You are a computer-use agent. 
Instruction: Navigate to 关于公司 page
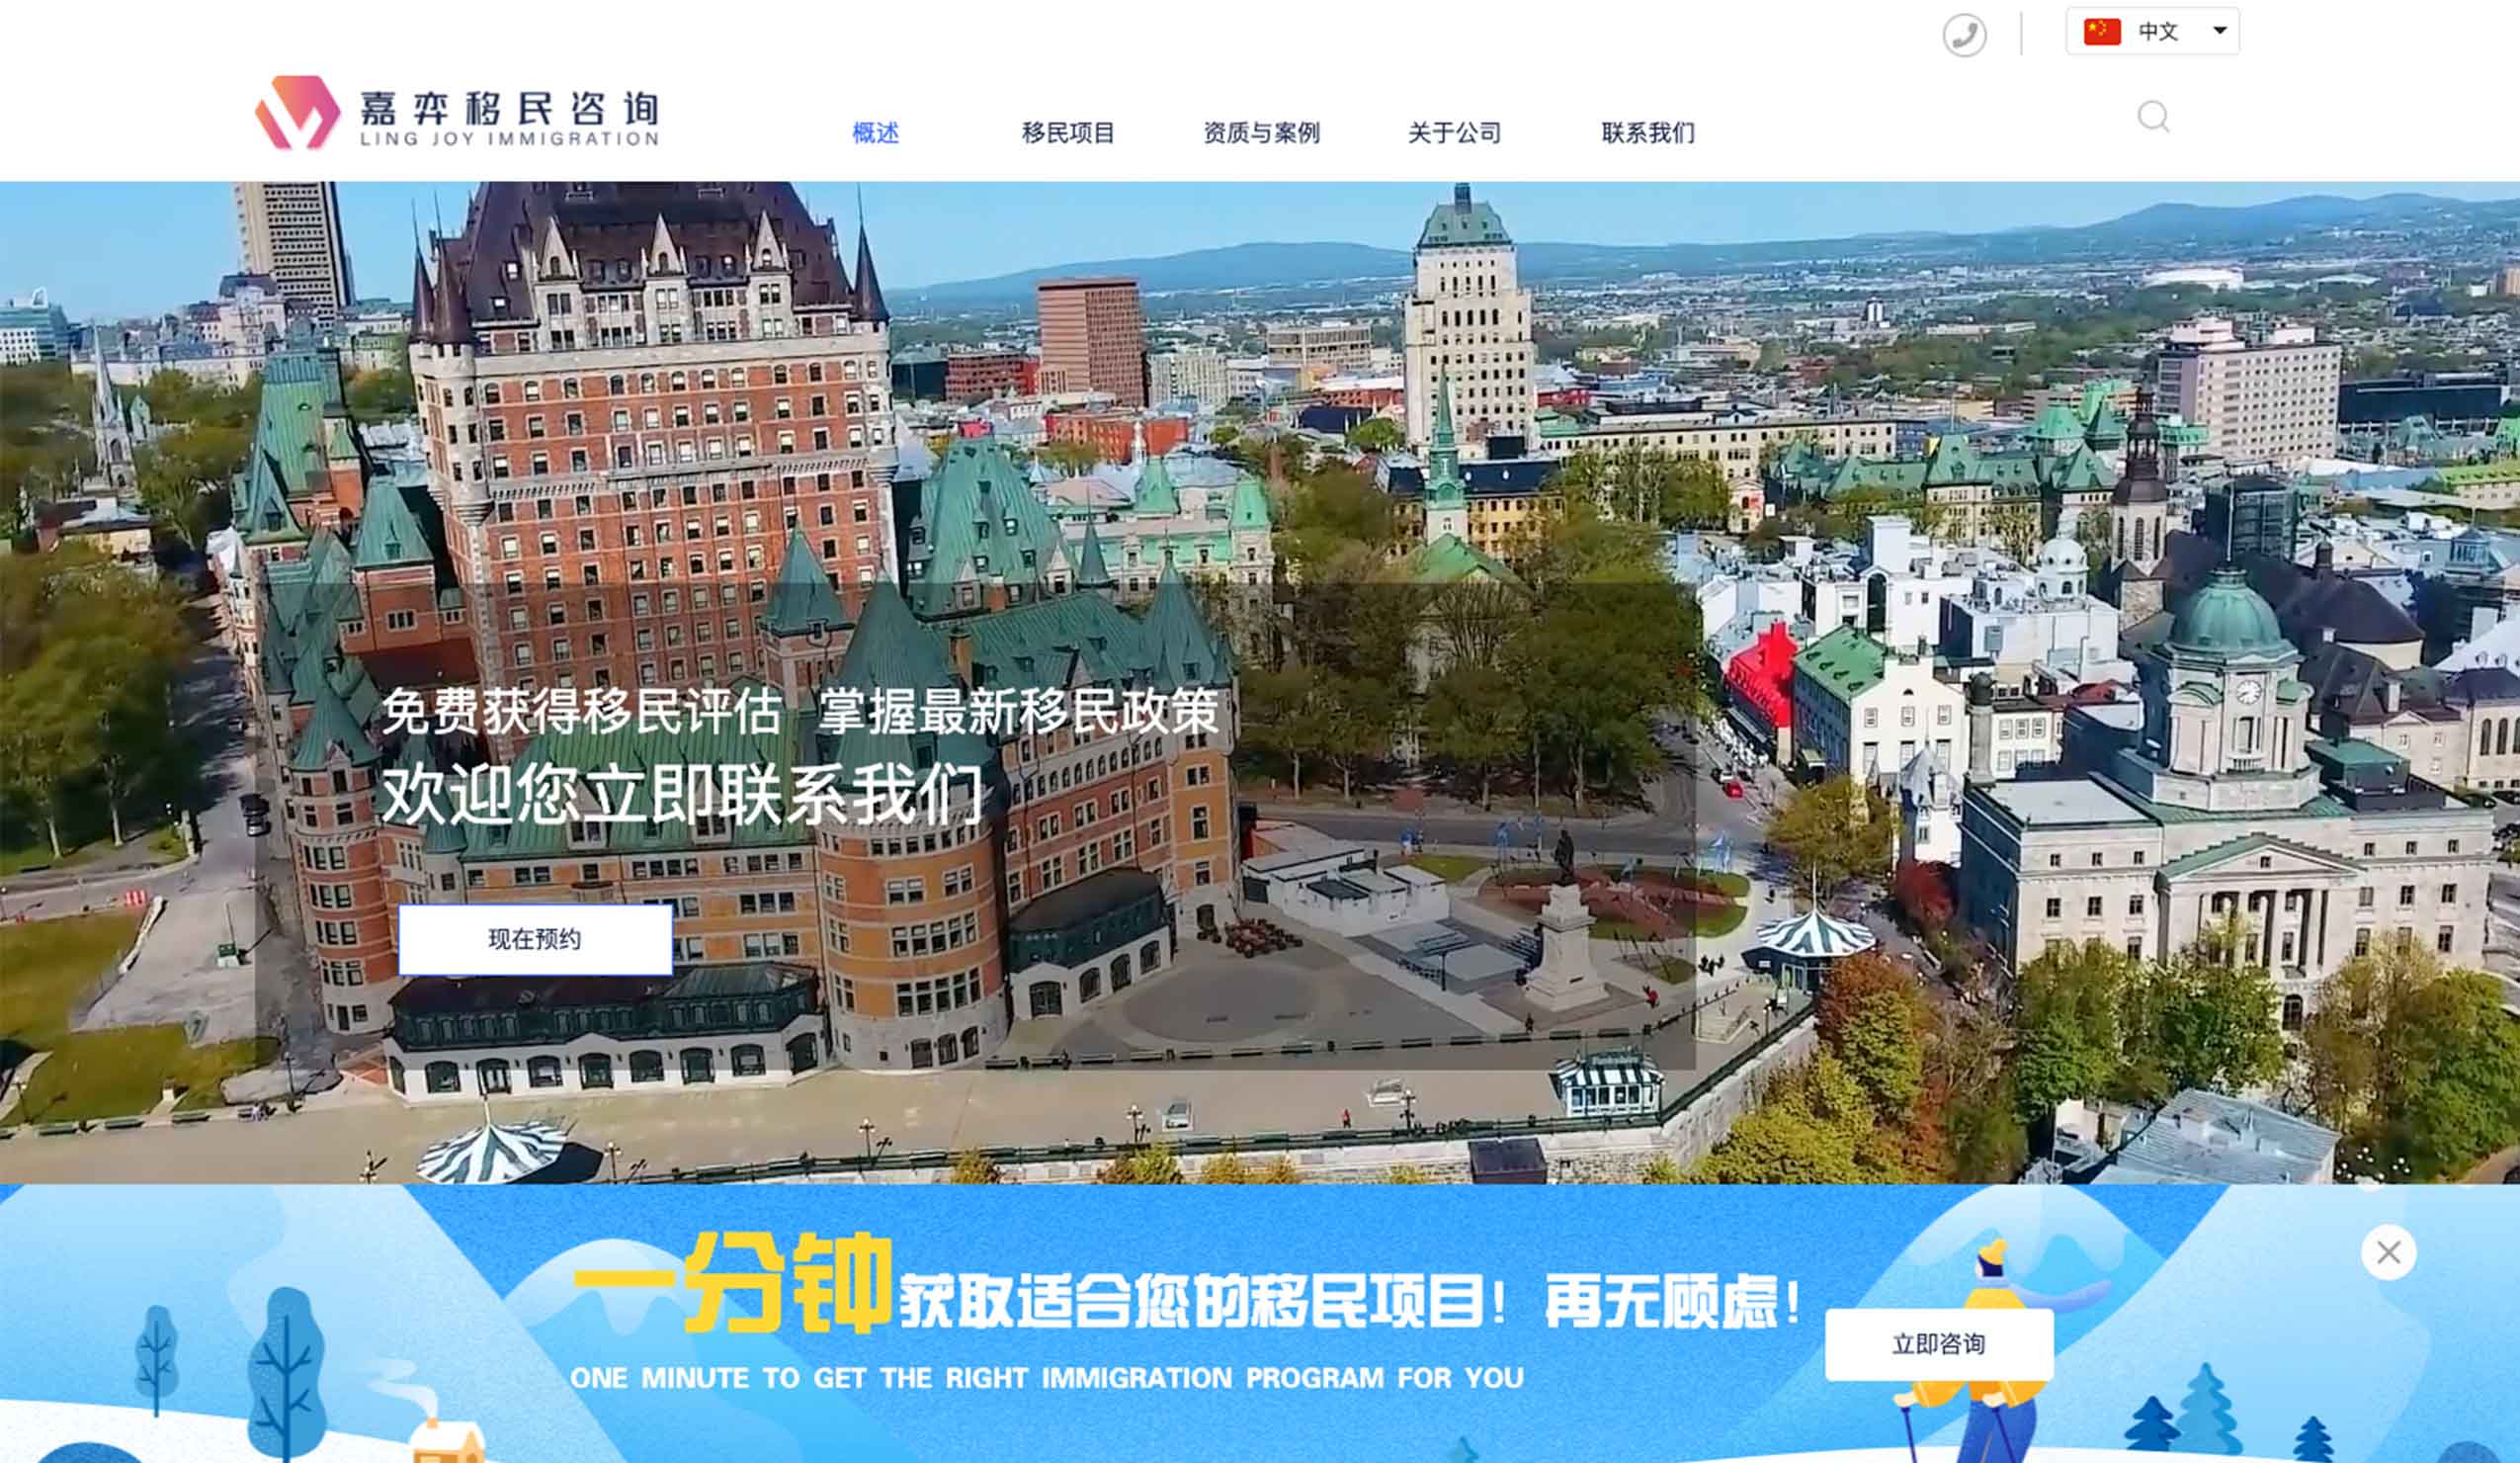pos(1455,132)
